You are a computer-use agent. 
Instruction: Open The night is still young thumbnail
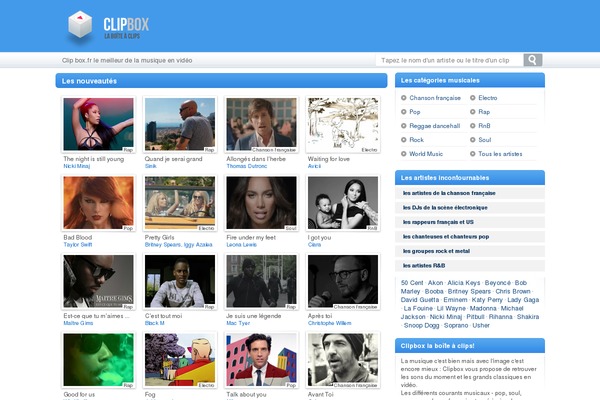[98, 124]
